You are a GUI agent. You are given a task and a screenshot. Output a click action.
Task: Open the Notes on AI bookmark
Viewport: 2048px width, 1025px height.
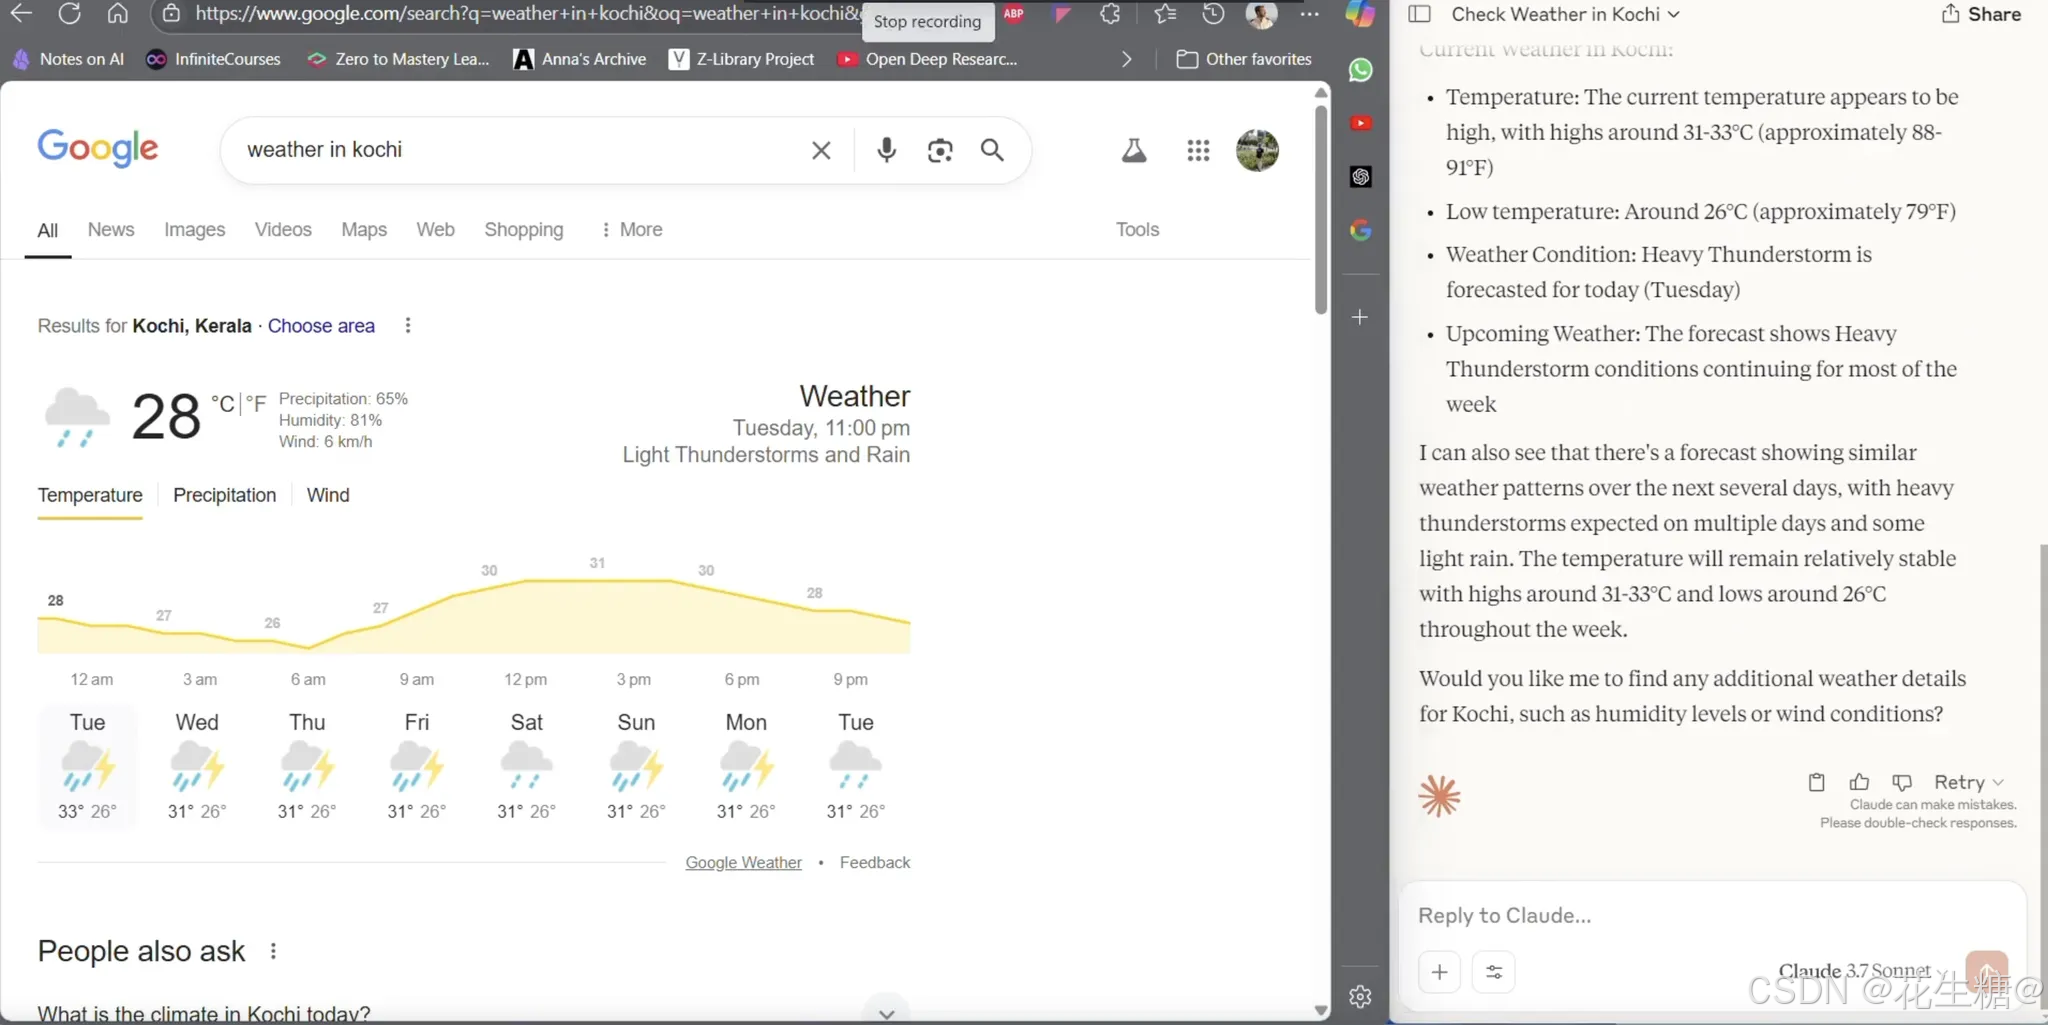point(68,59)
